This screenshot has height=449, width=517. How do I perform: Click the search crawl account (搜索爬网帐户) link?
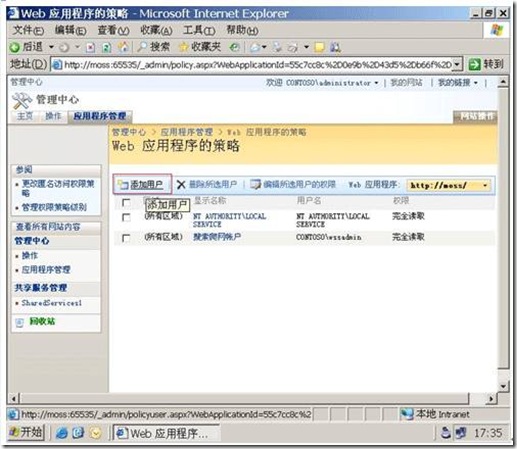pyautogui.click(x=217, y=237)
